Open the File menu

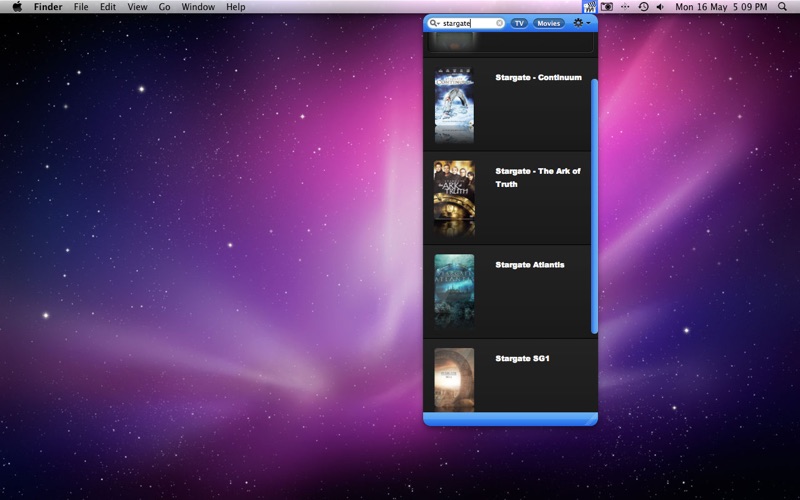[x=81, y=7]
